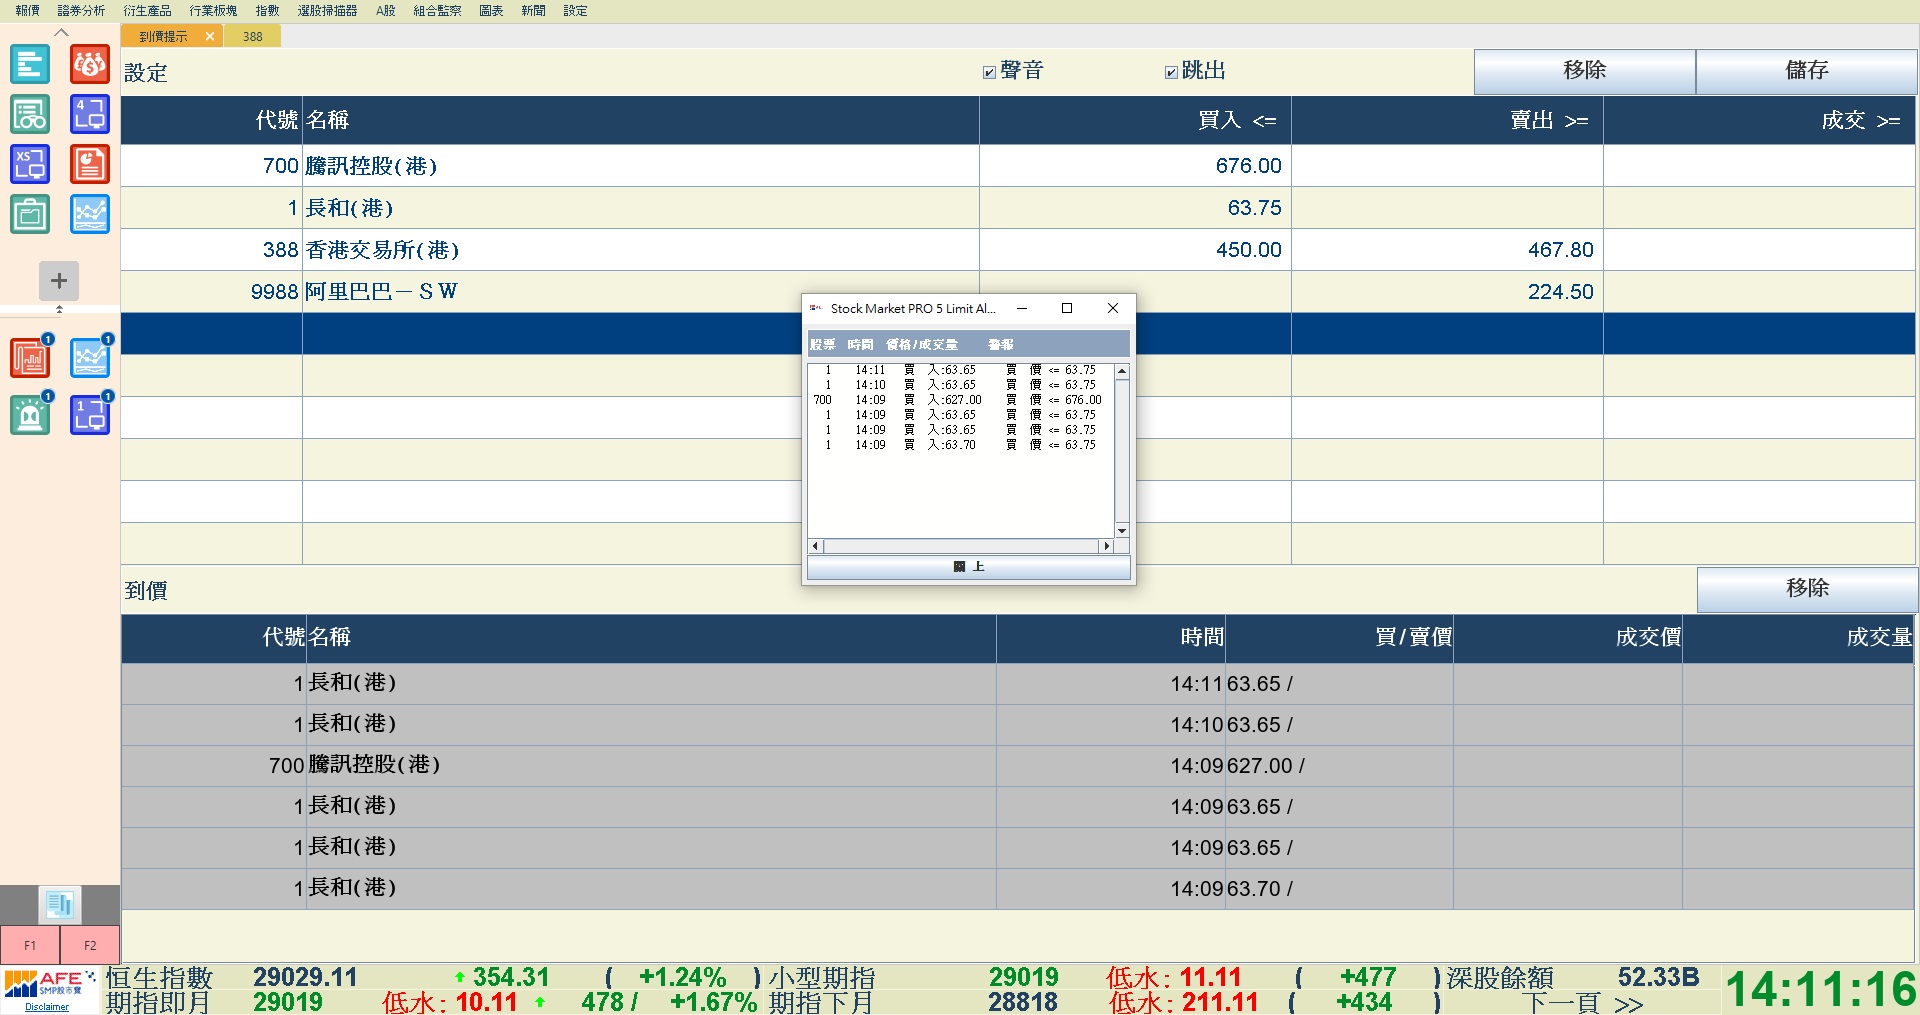Open the blue XS screen layout icon
Image resolution: width=1920 pixels, height=1015 pixels.
click(x=30, y=164)
